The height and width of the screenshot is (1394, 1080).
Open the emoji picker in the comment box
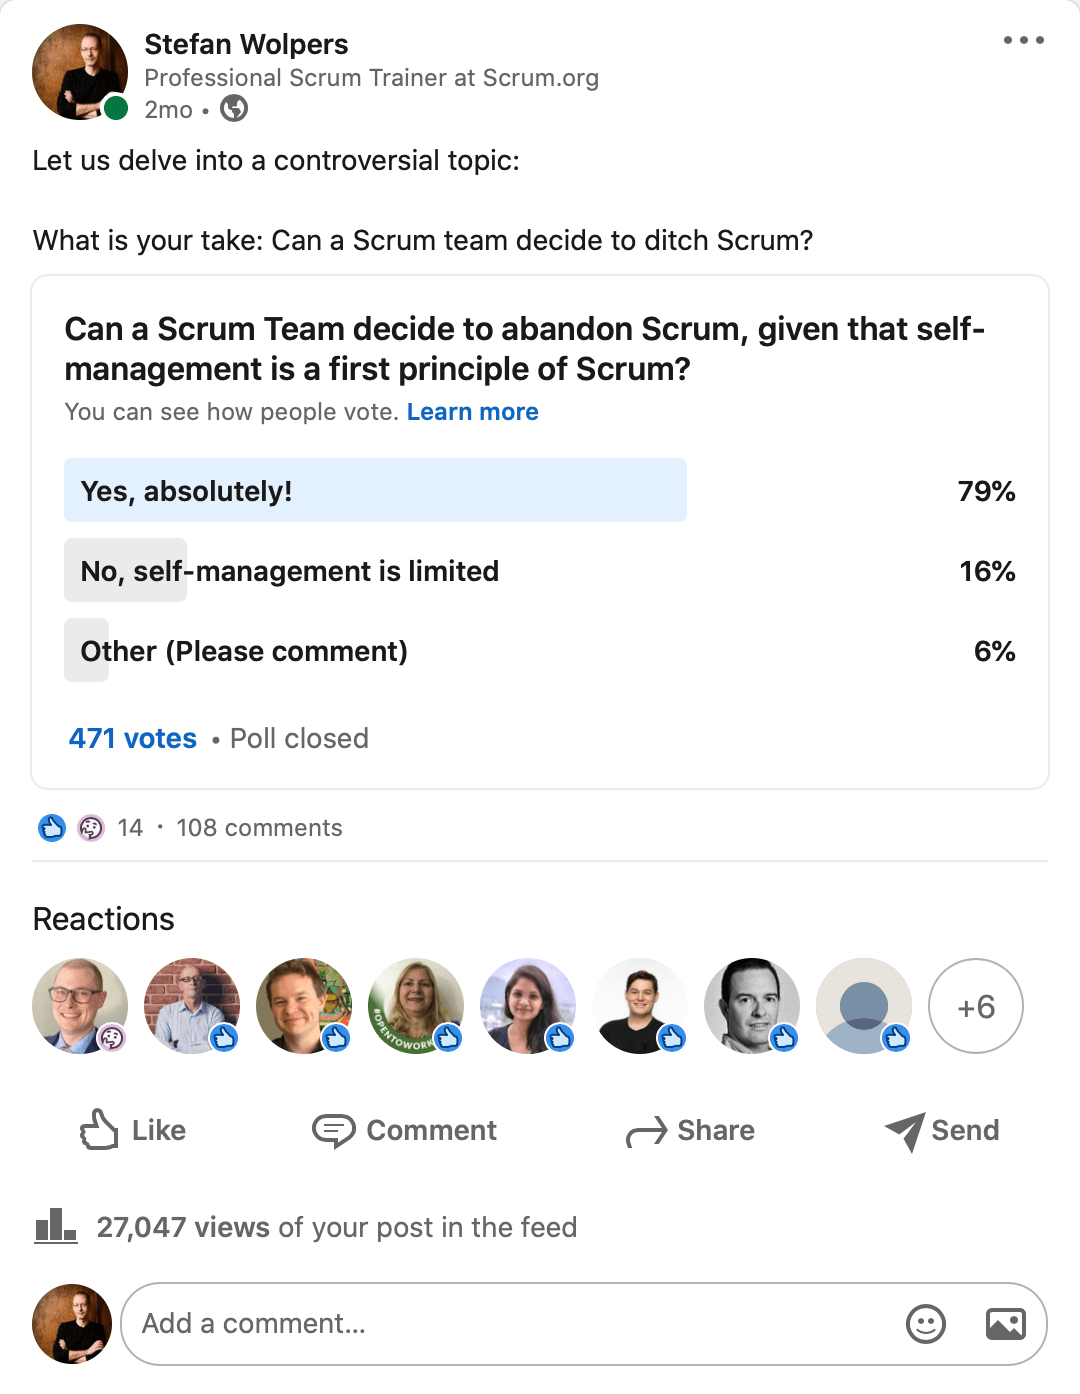click(x=925, y=1323)
